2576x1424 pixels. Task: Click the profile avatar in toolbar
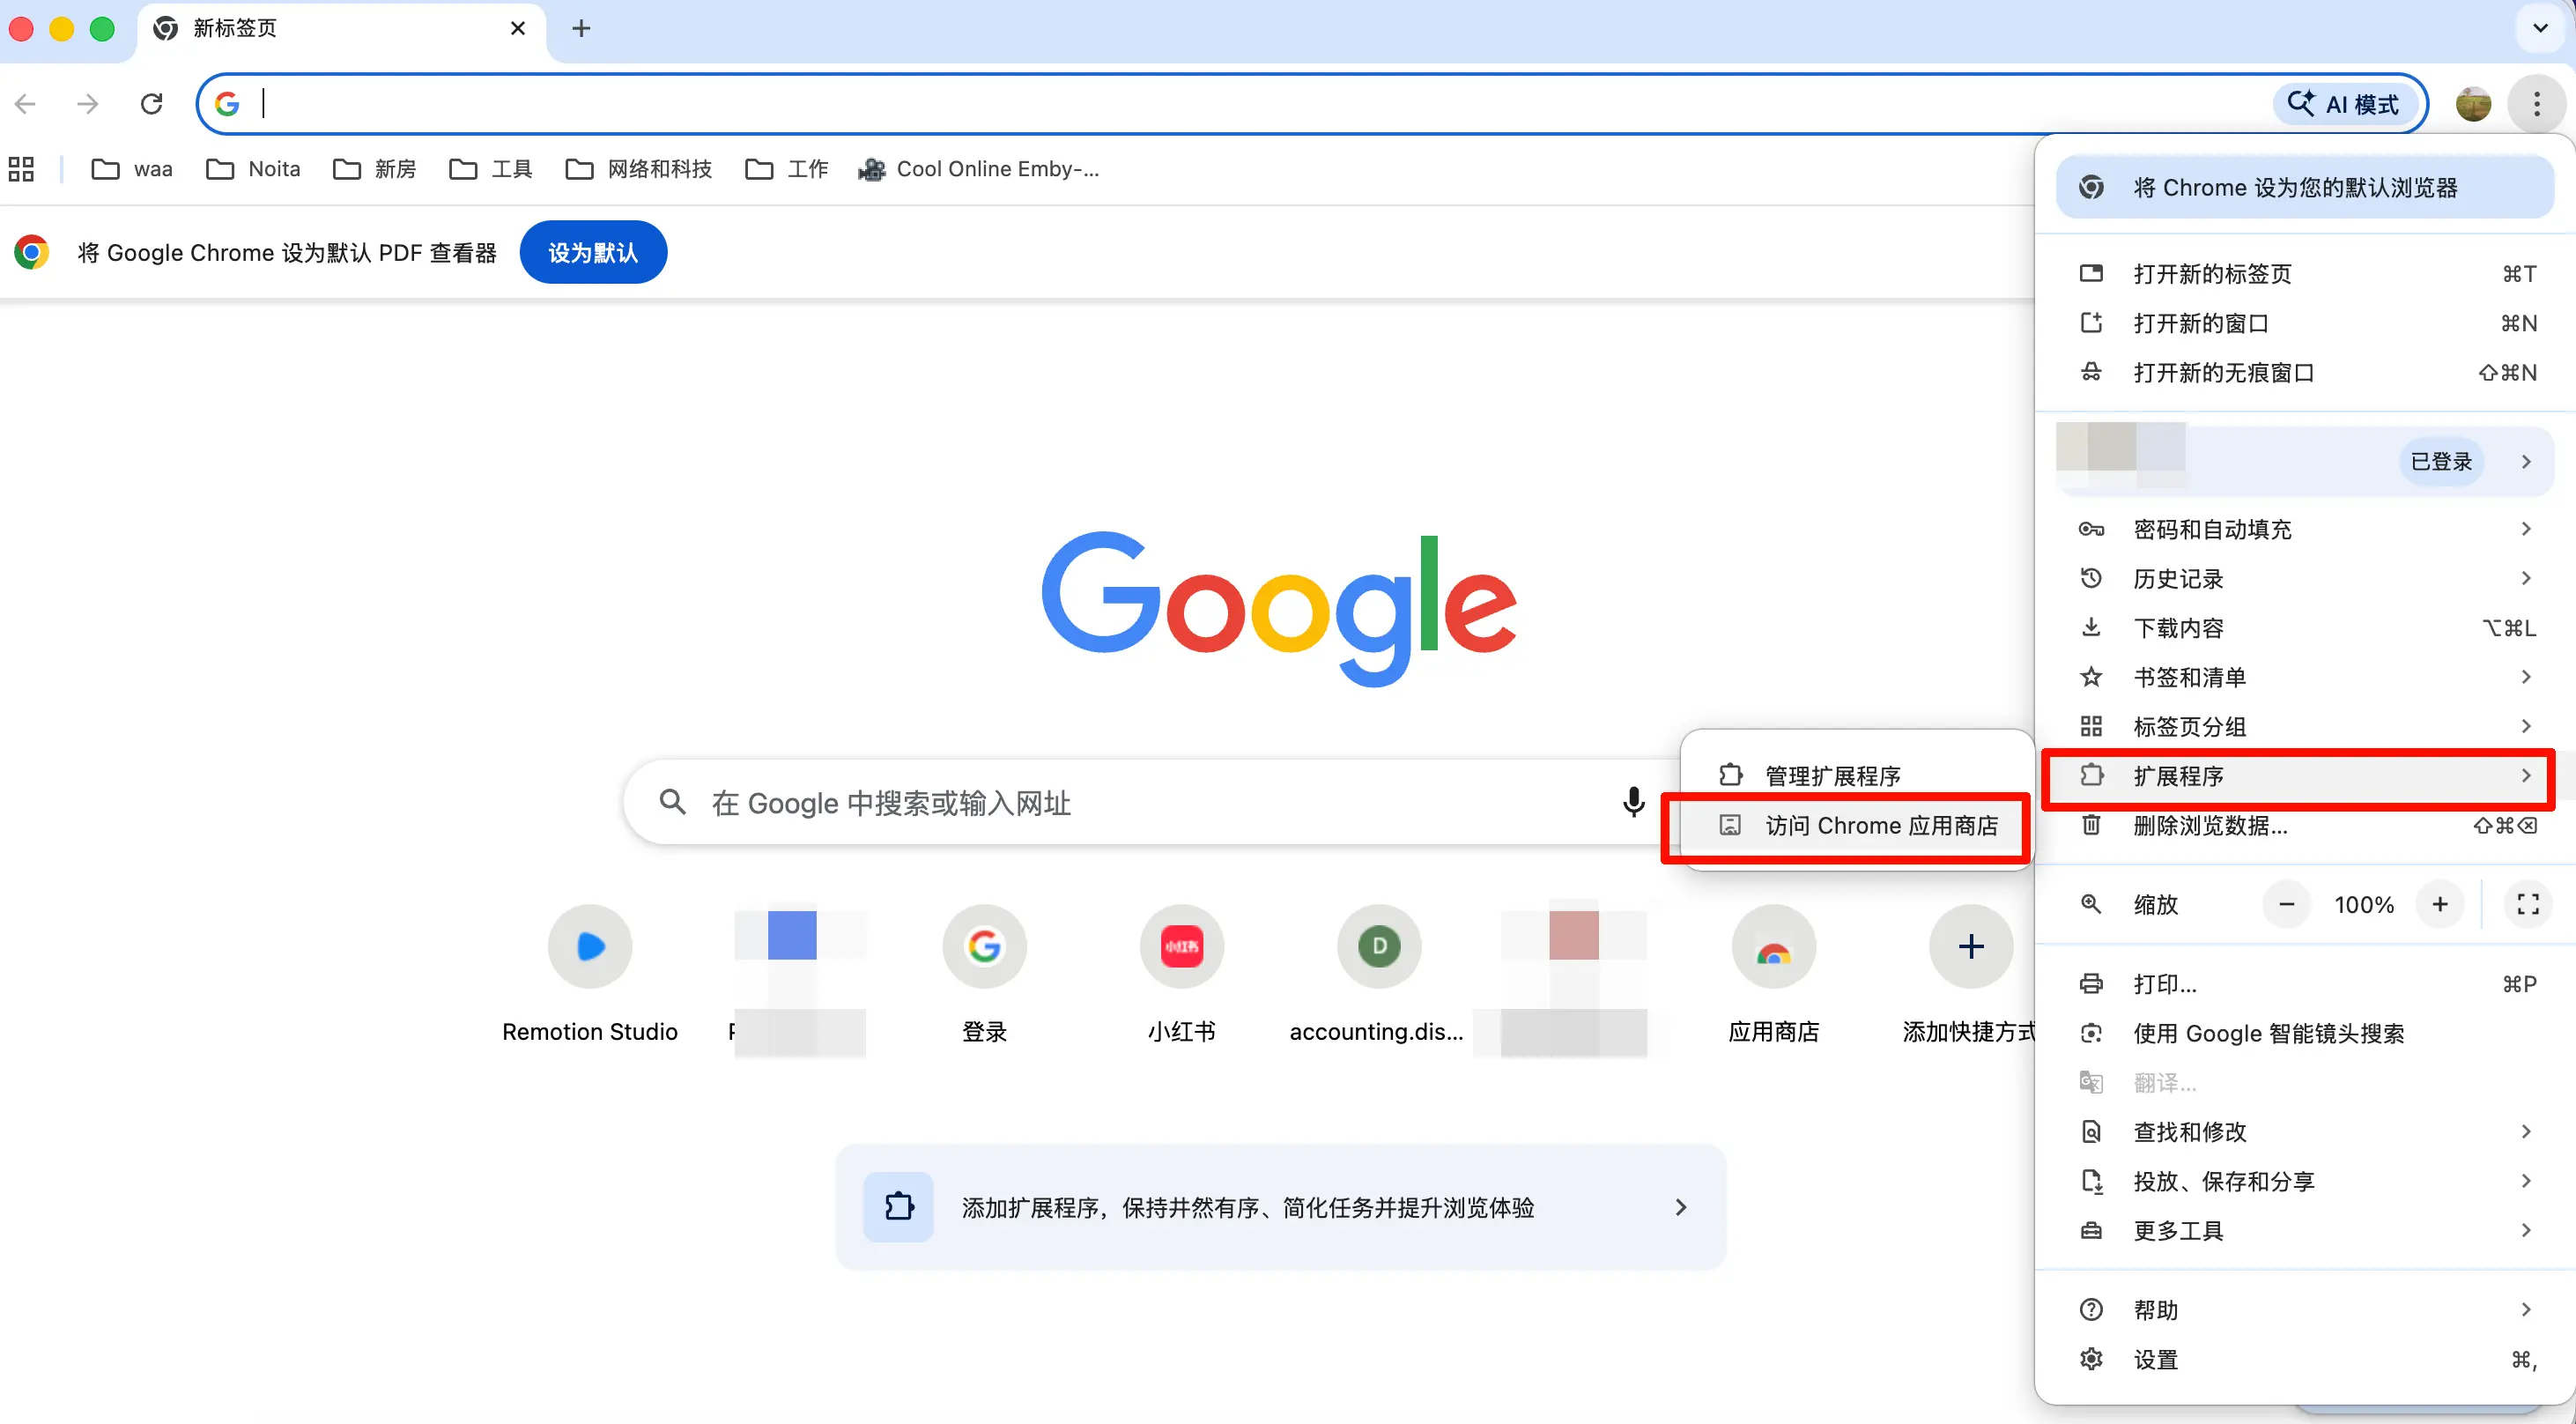(2472, 104)
